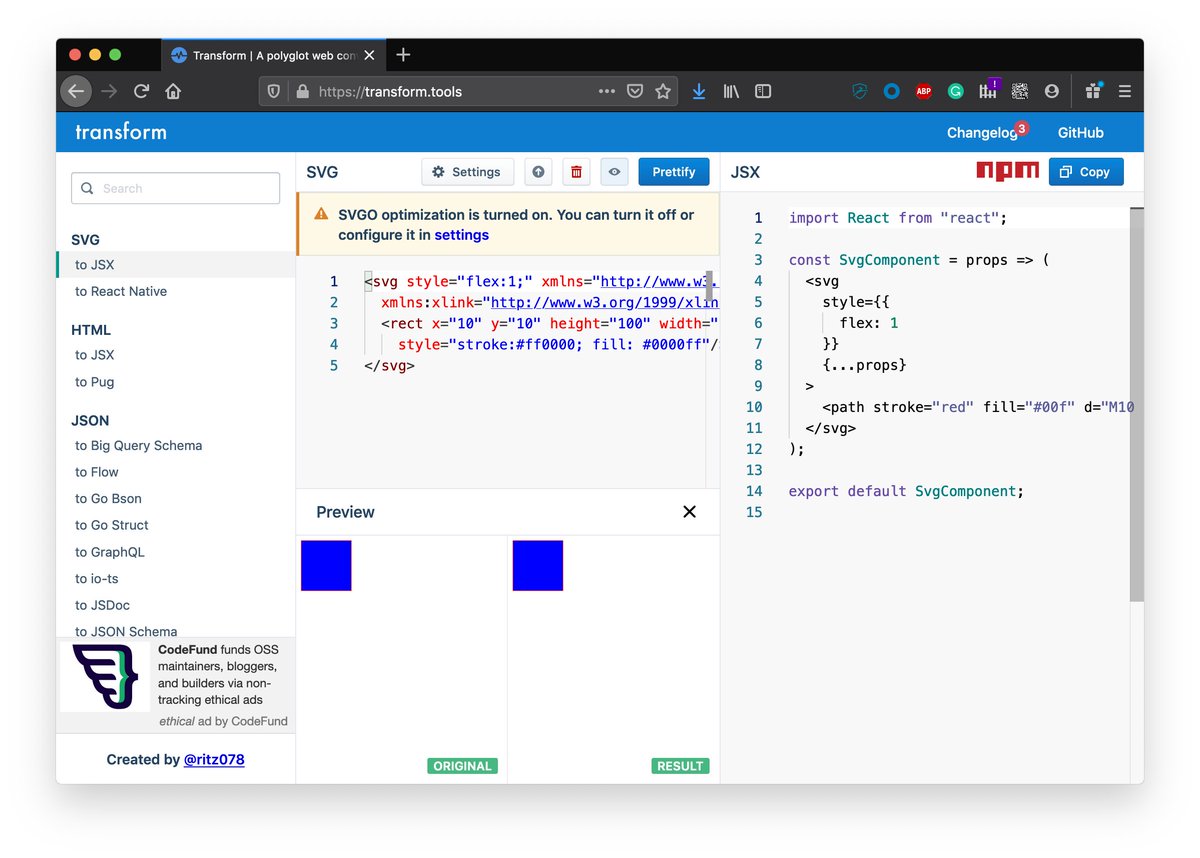Reload the transform.tools page

point(141,91)
